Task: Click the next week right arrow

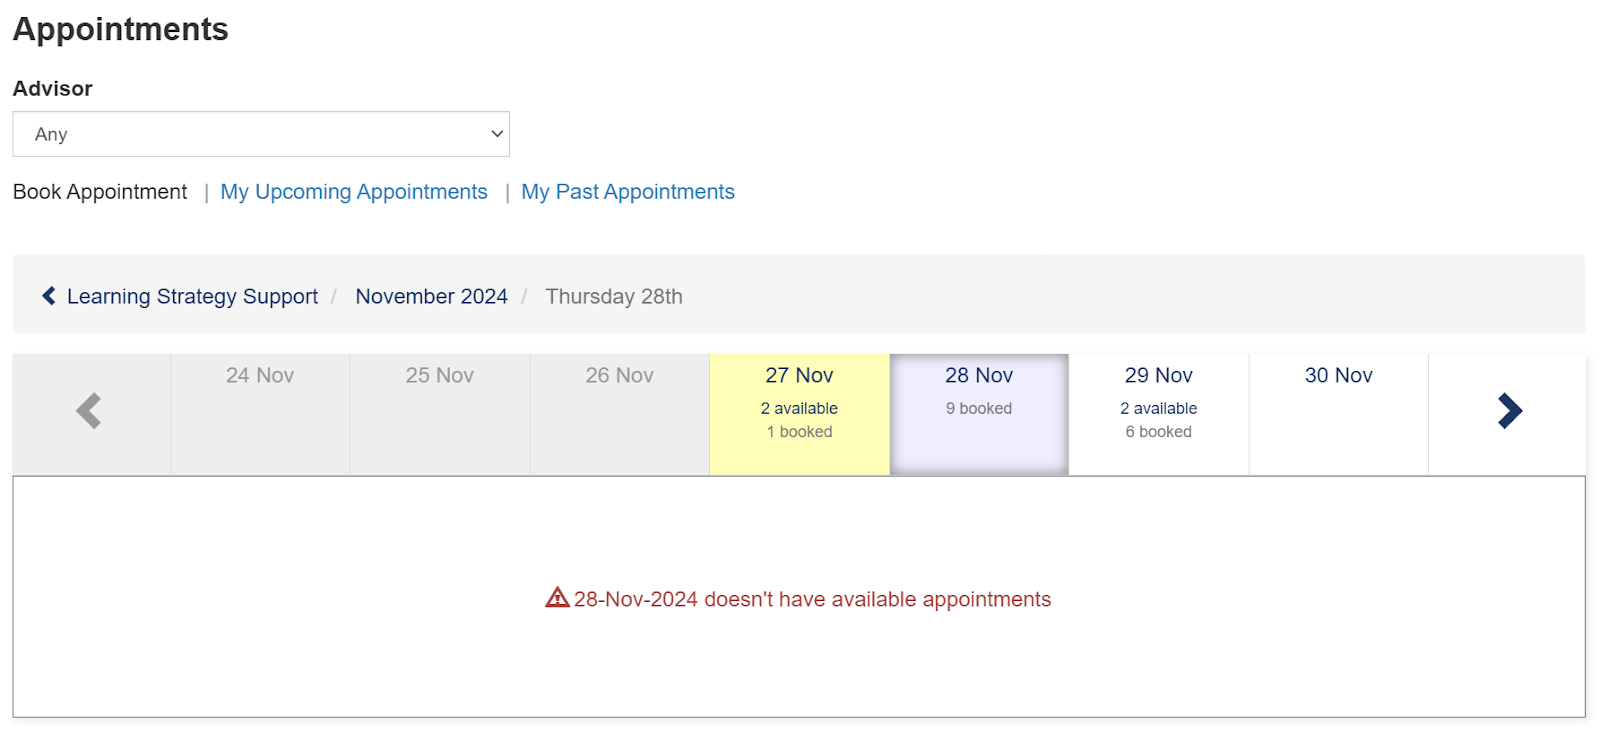Action: [1509, 411]
